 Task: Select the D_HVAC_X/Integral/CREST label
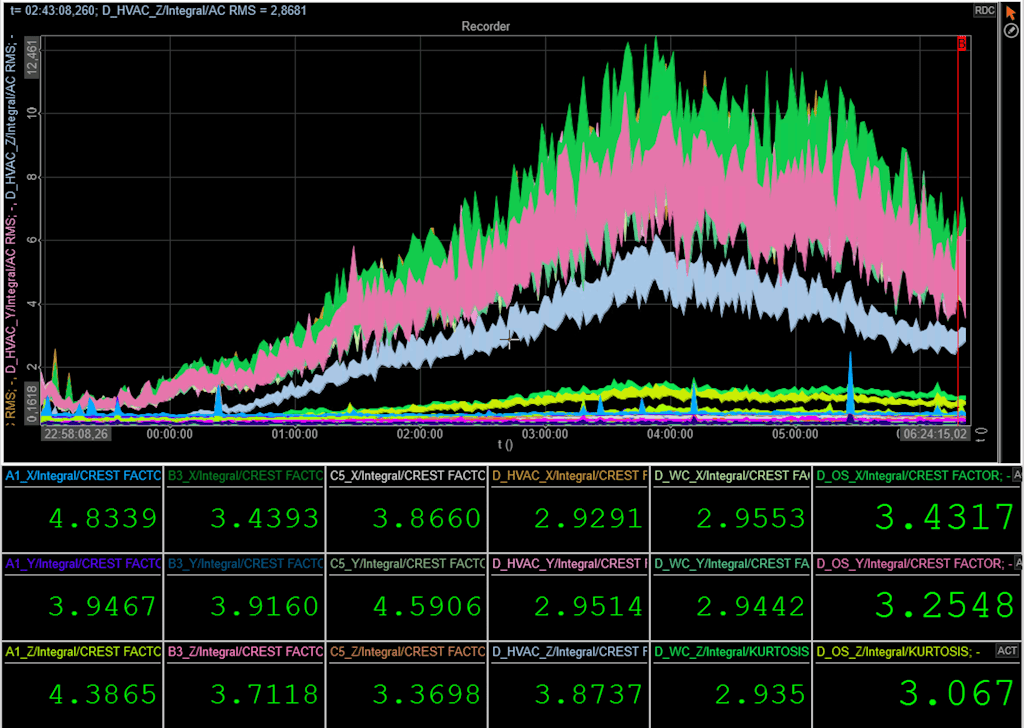(x=569, y=475)
